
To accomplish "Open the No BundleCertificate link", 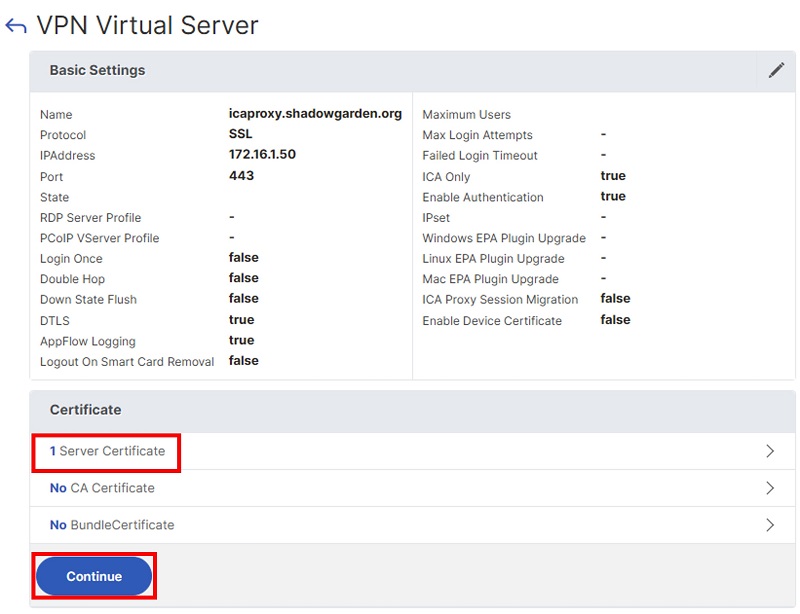I will (112, 525).
